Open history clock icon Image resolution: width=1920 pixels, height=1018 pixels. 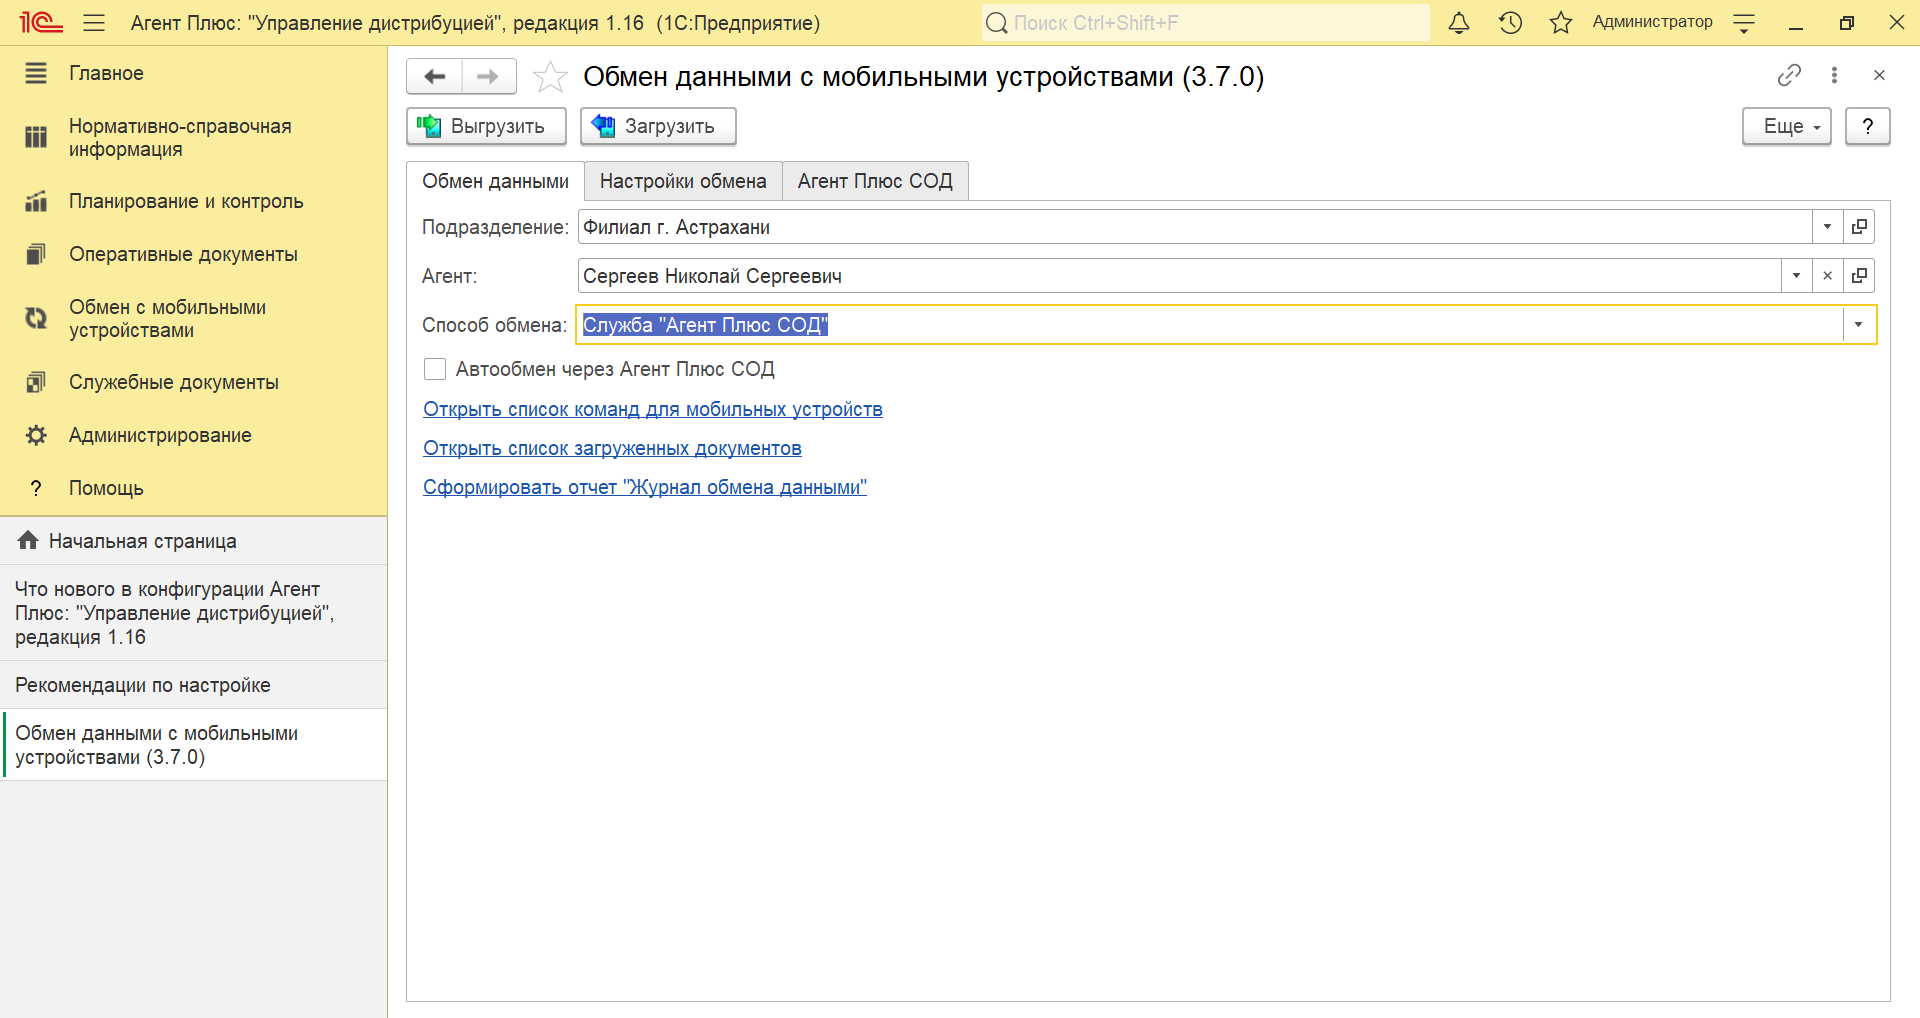(1510, 23)
